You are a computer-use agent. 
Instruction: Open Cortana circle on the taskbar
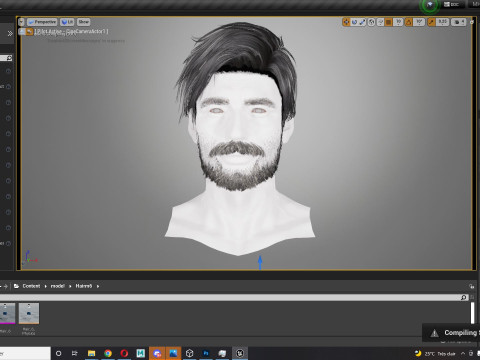[58, 353]
